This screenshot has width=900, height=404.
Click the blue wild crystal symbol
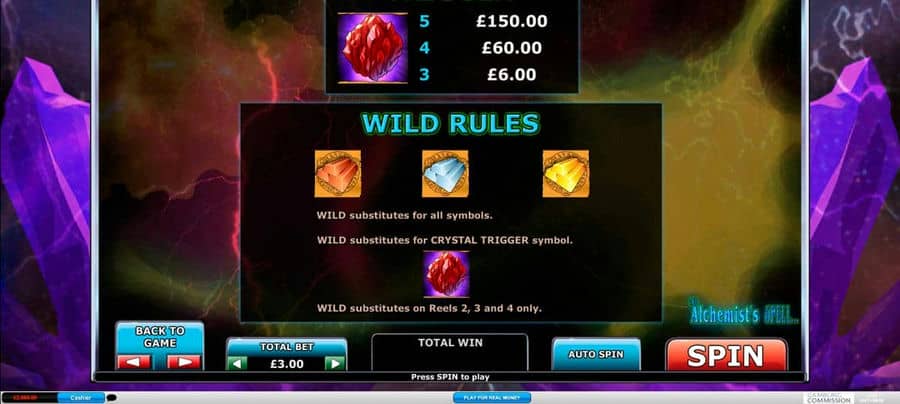click(445, 174)
